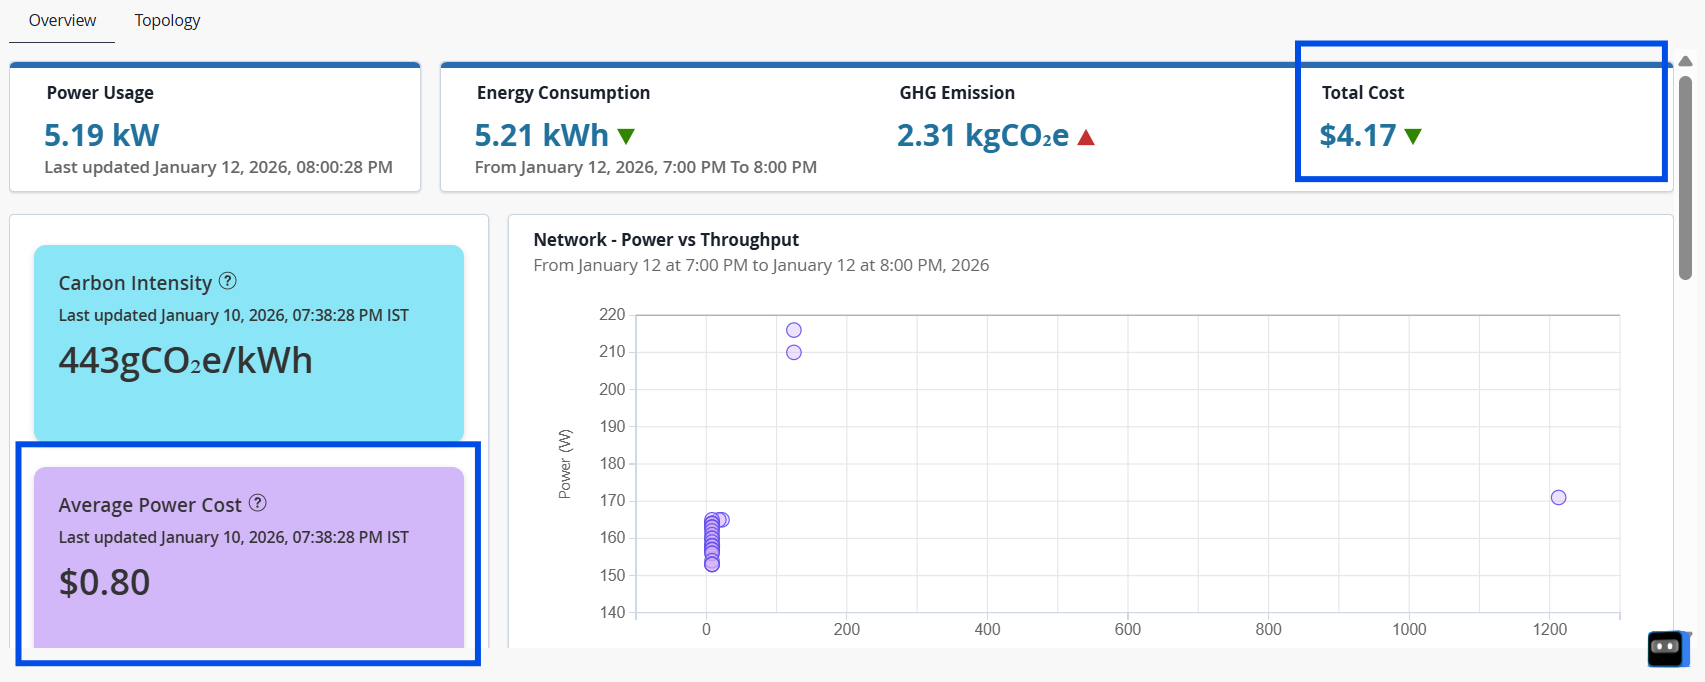Select the scatter point at 210 W
The width and height of the screenshot is (1705, 682).
click(794, 352)
